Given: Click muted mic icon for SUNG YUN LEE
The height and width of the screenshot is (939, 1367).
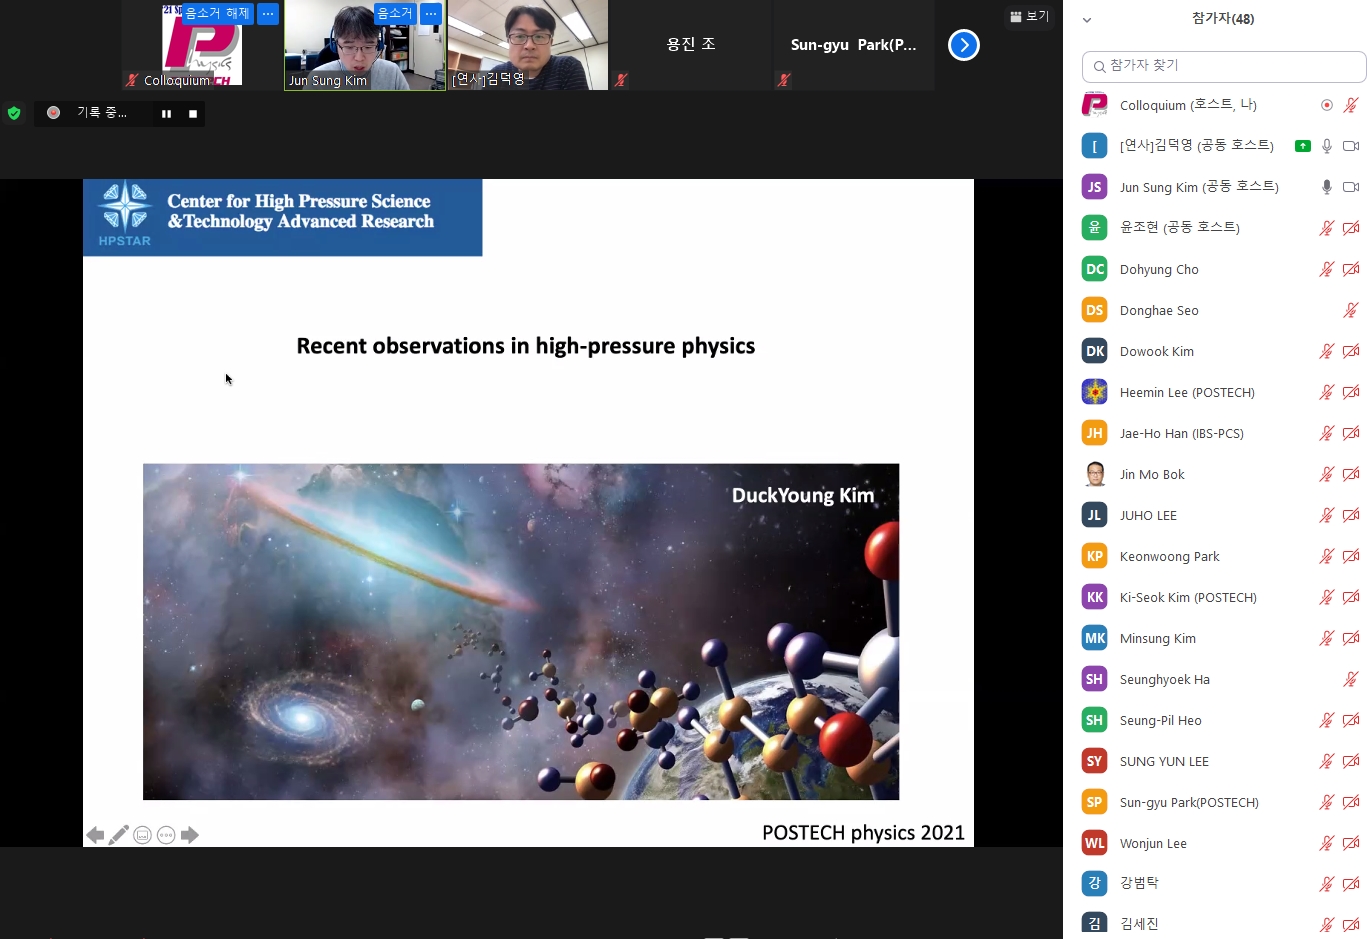Looking at the screenshot, I should [x=1327, y=761].
